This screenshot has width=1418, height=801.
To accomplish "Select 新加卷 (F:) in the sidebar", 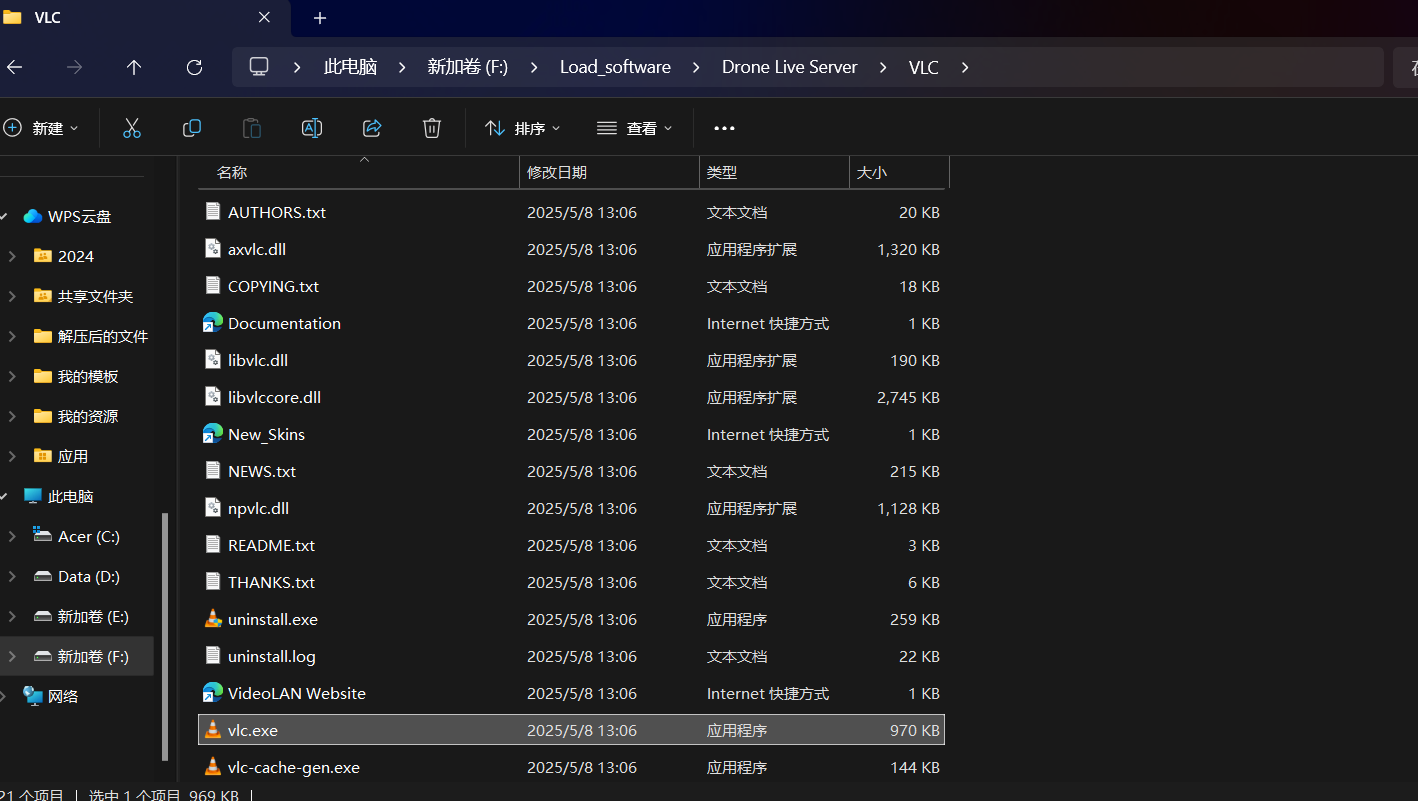I will 77,656.
